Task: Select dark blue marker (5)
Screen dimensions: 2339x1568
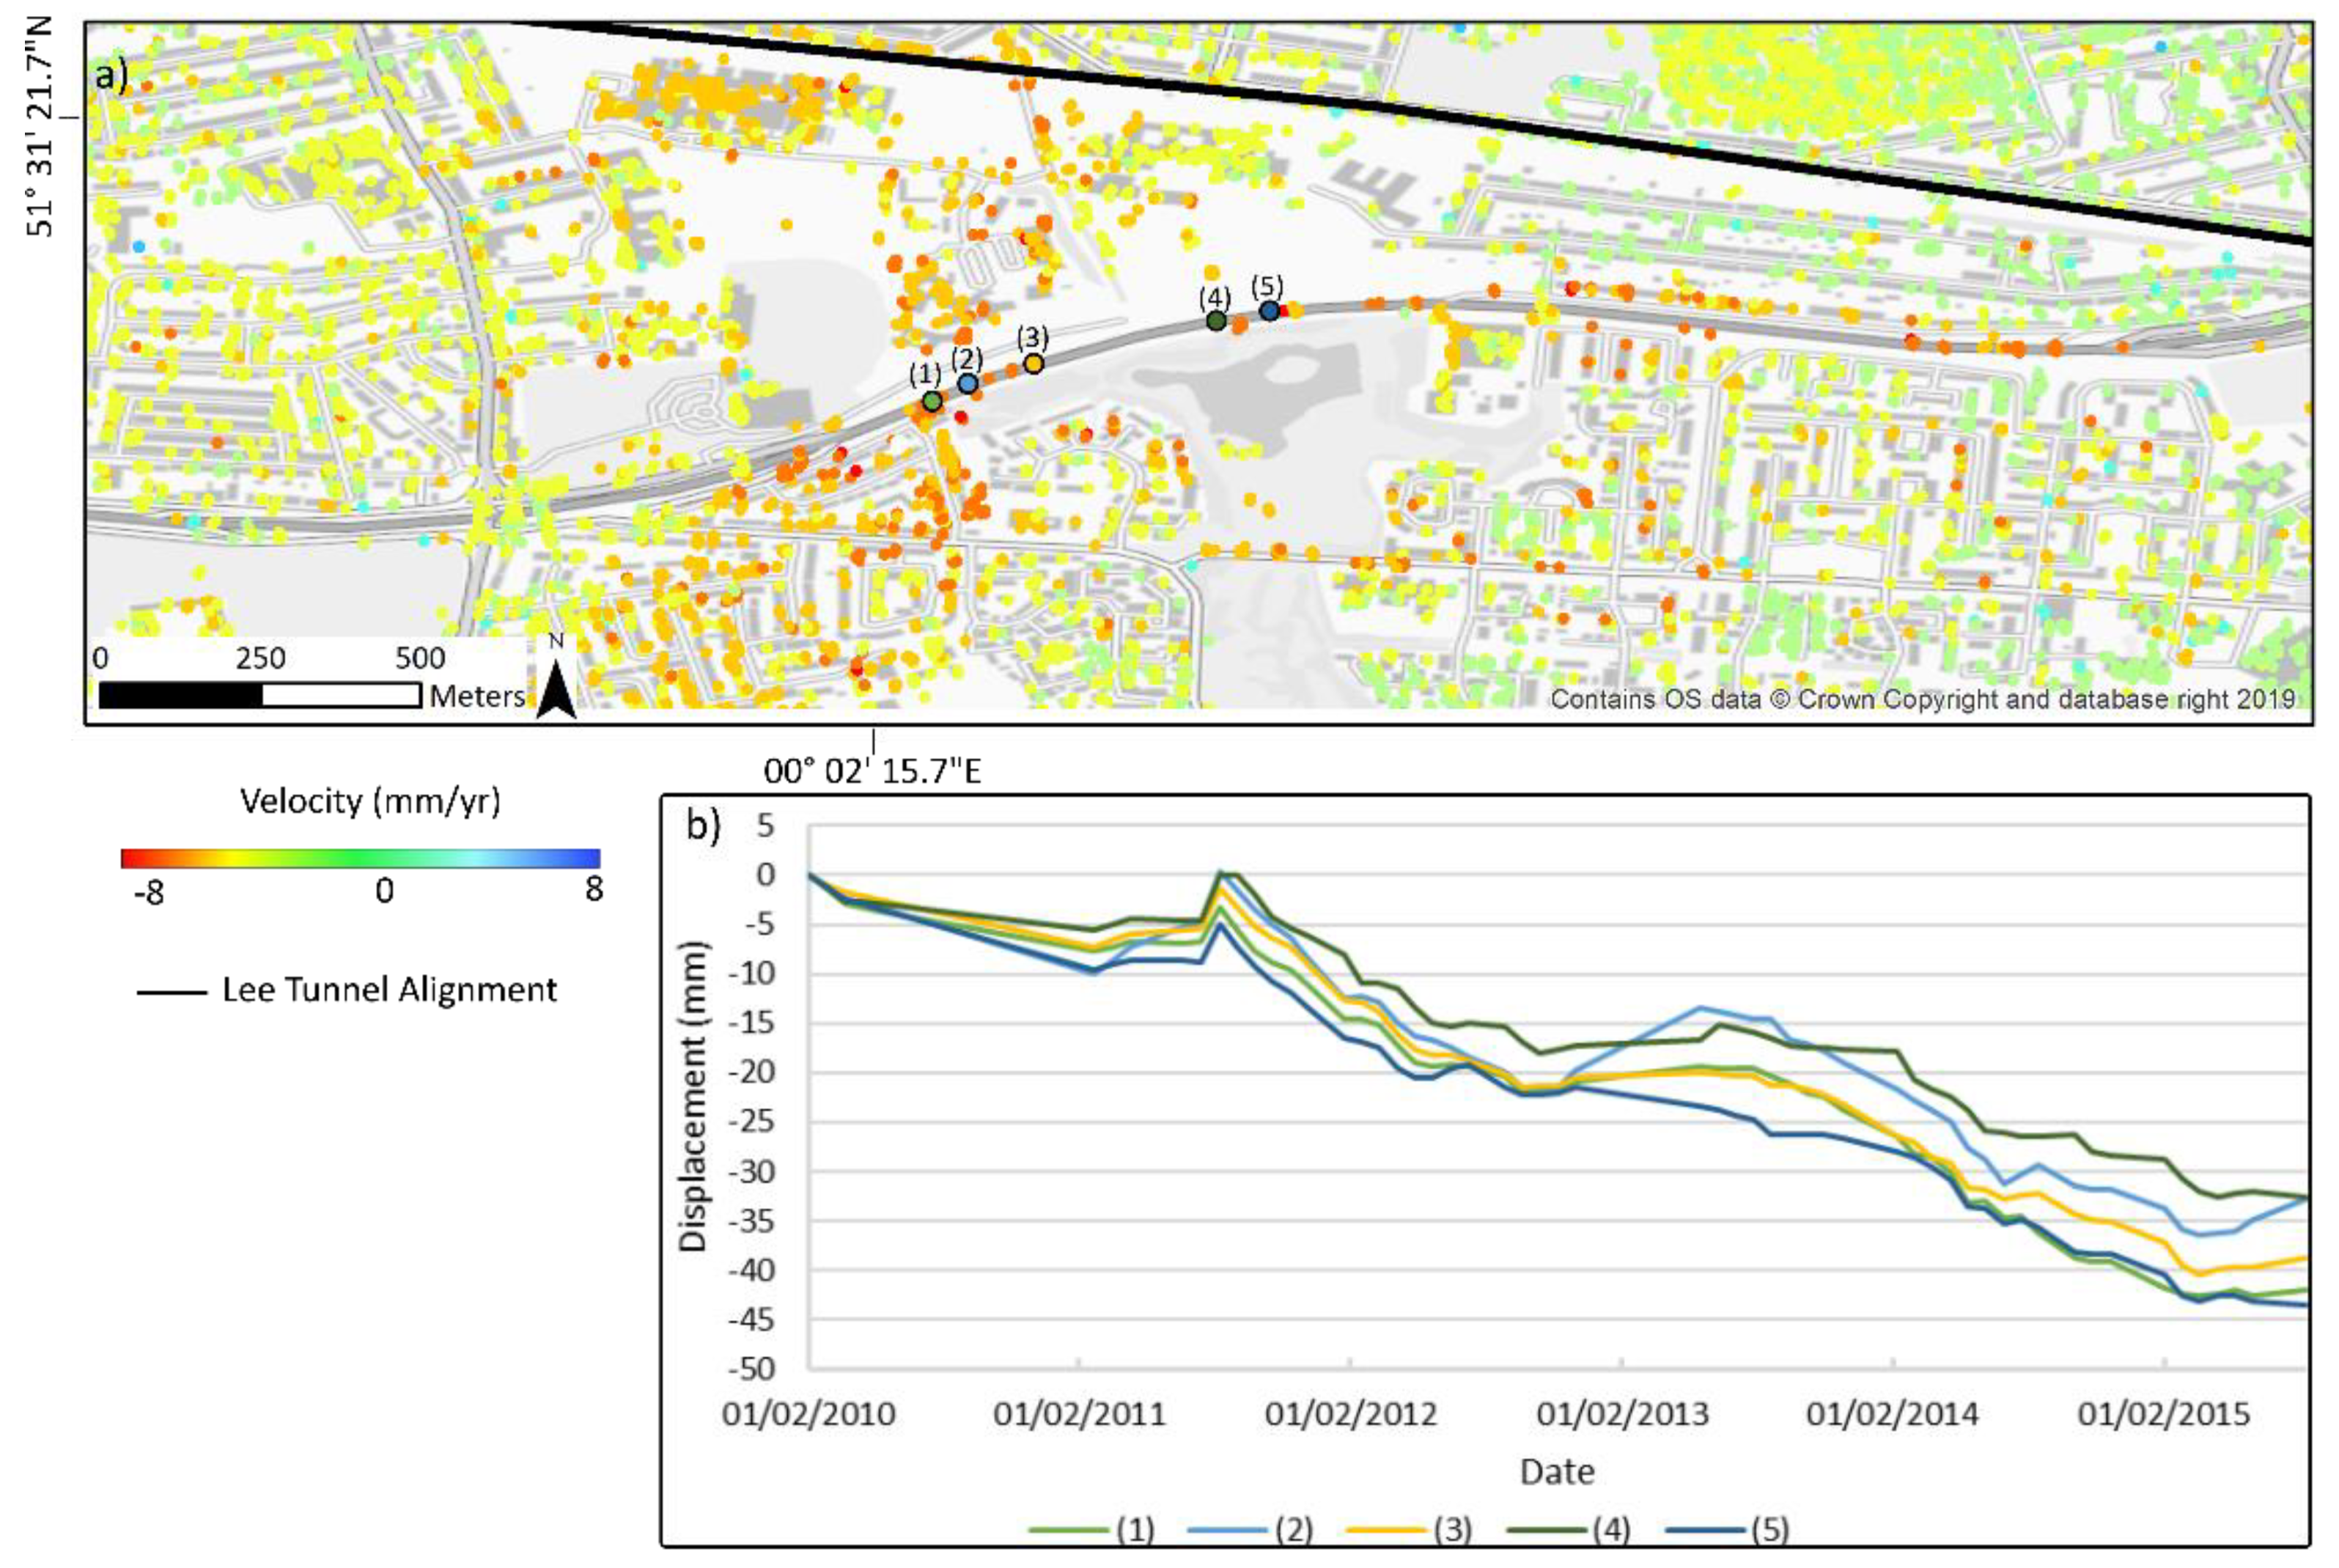Action: [1268, 311]
